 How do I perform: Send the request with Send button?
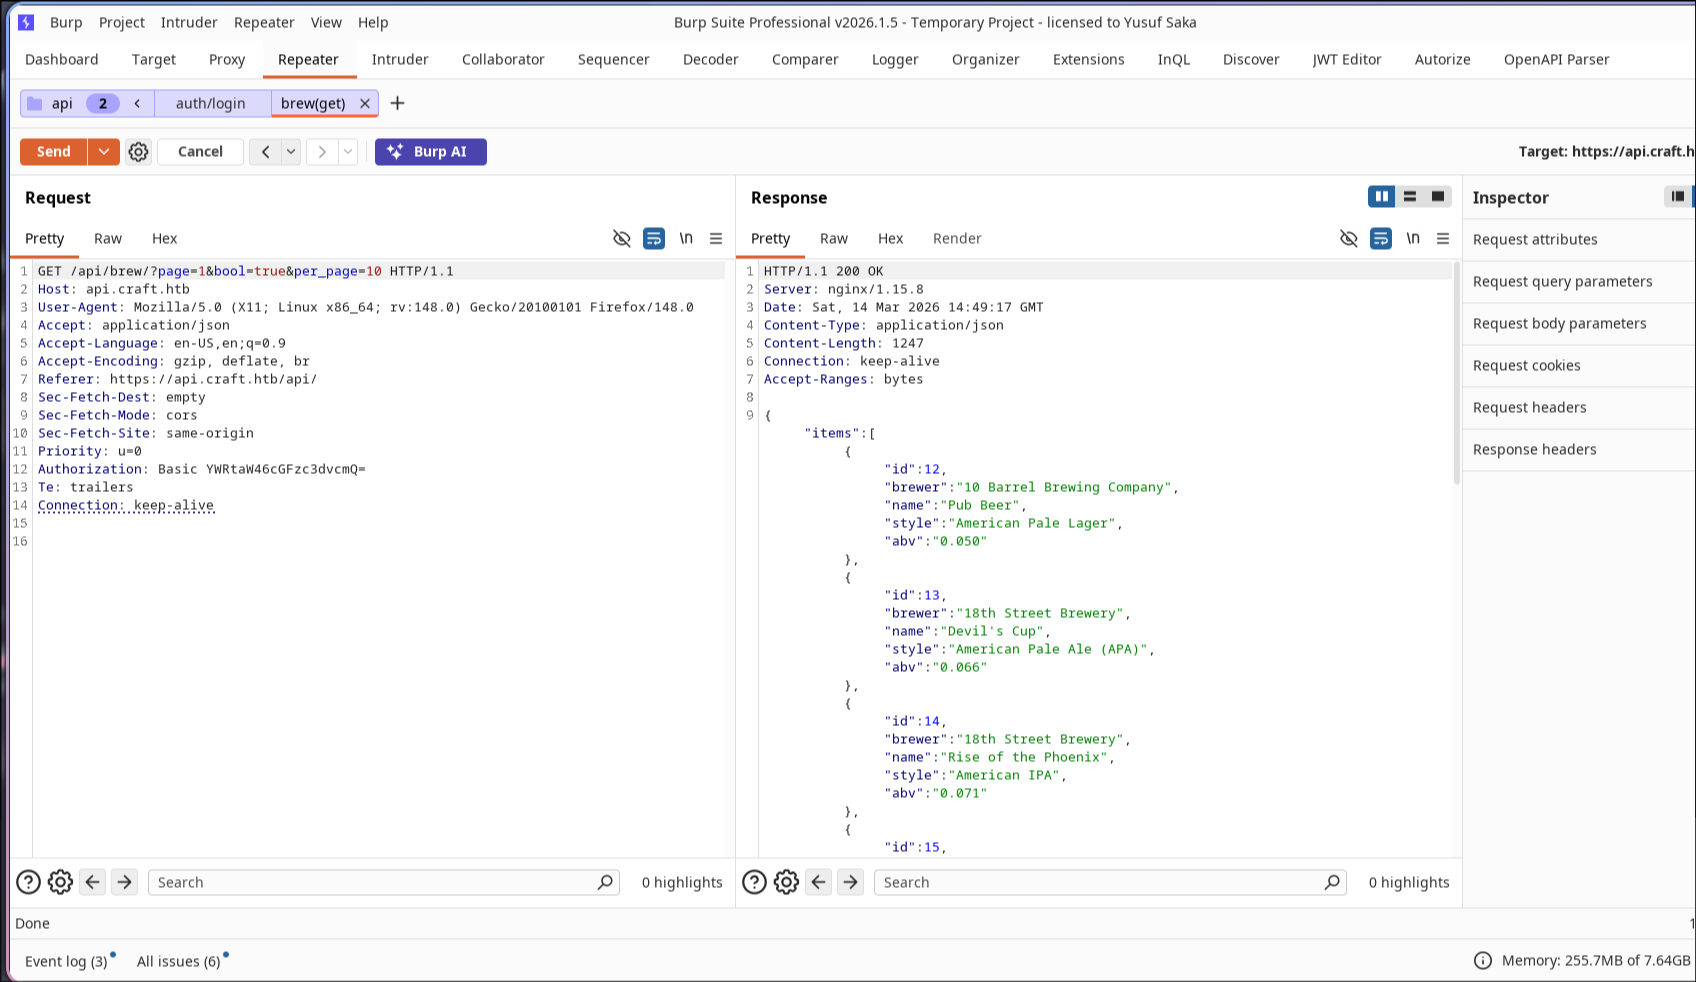(x=54, y=152)
